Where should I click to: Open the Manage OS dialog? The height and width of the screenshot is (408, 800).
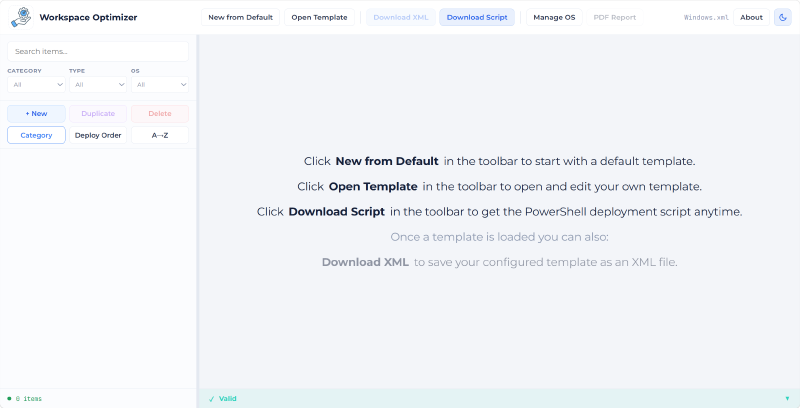pos(554,17)
